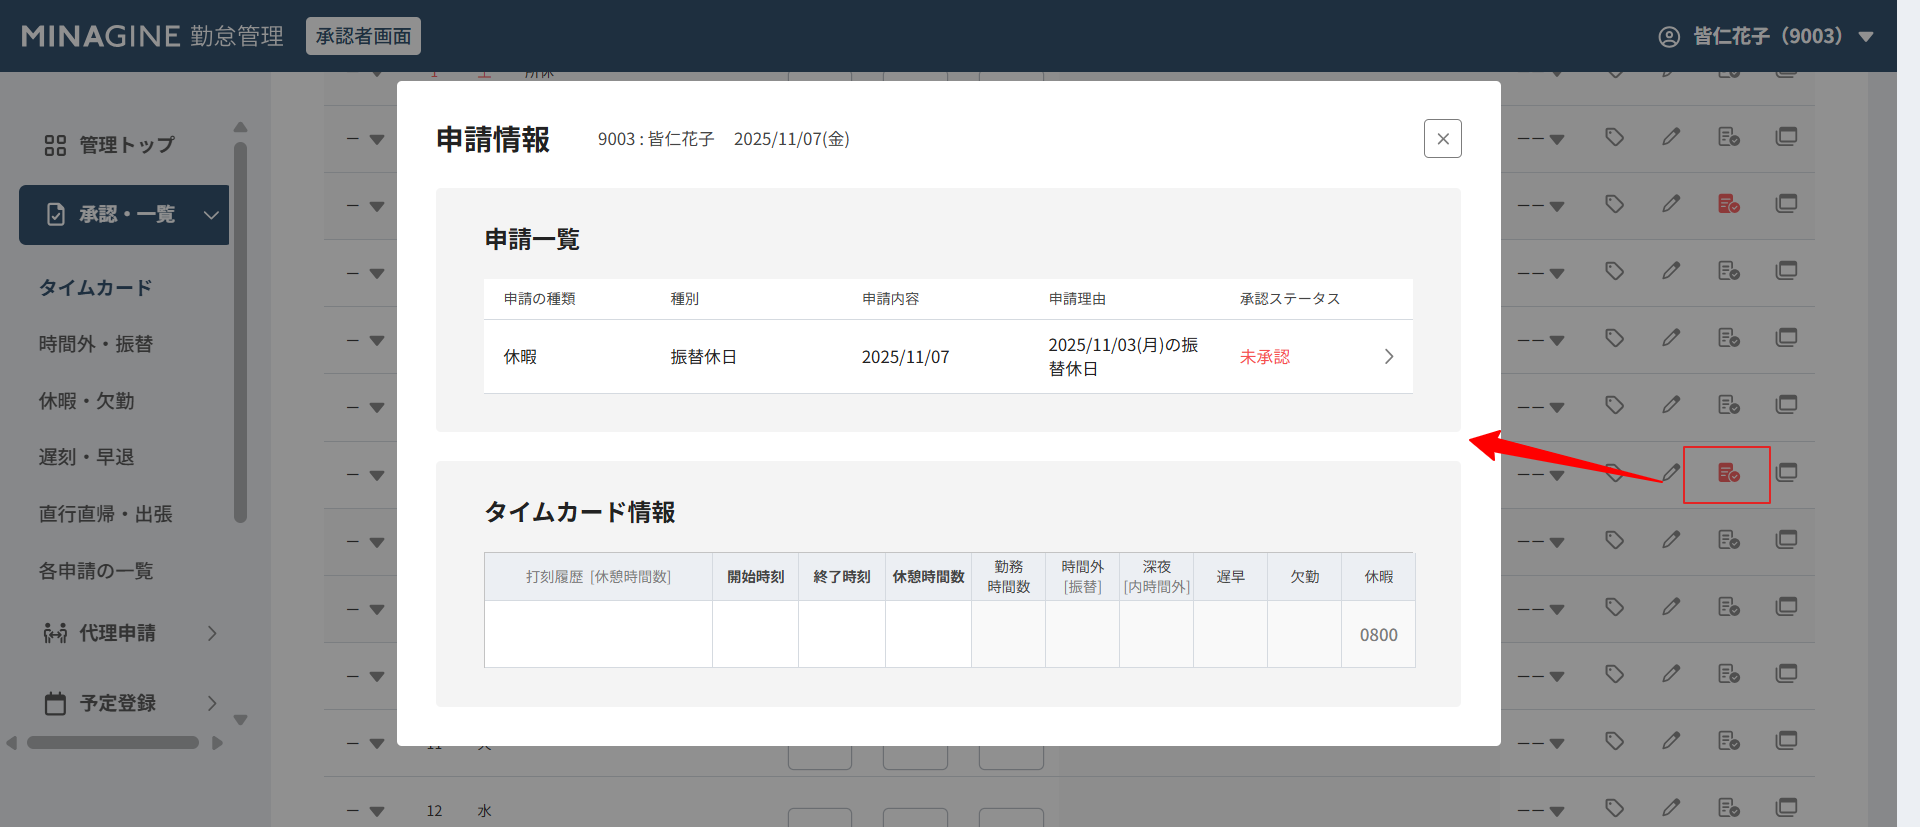This screenshot has height=827, width=1920.
Task: Click the 代理申請 people icon
Action: (x=55, y=633)
